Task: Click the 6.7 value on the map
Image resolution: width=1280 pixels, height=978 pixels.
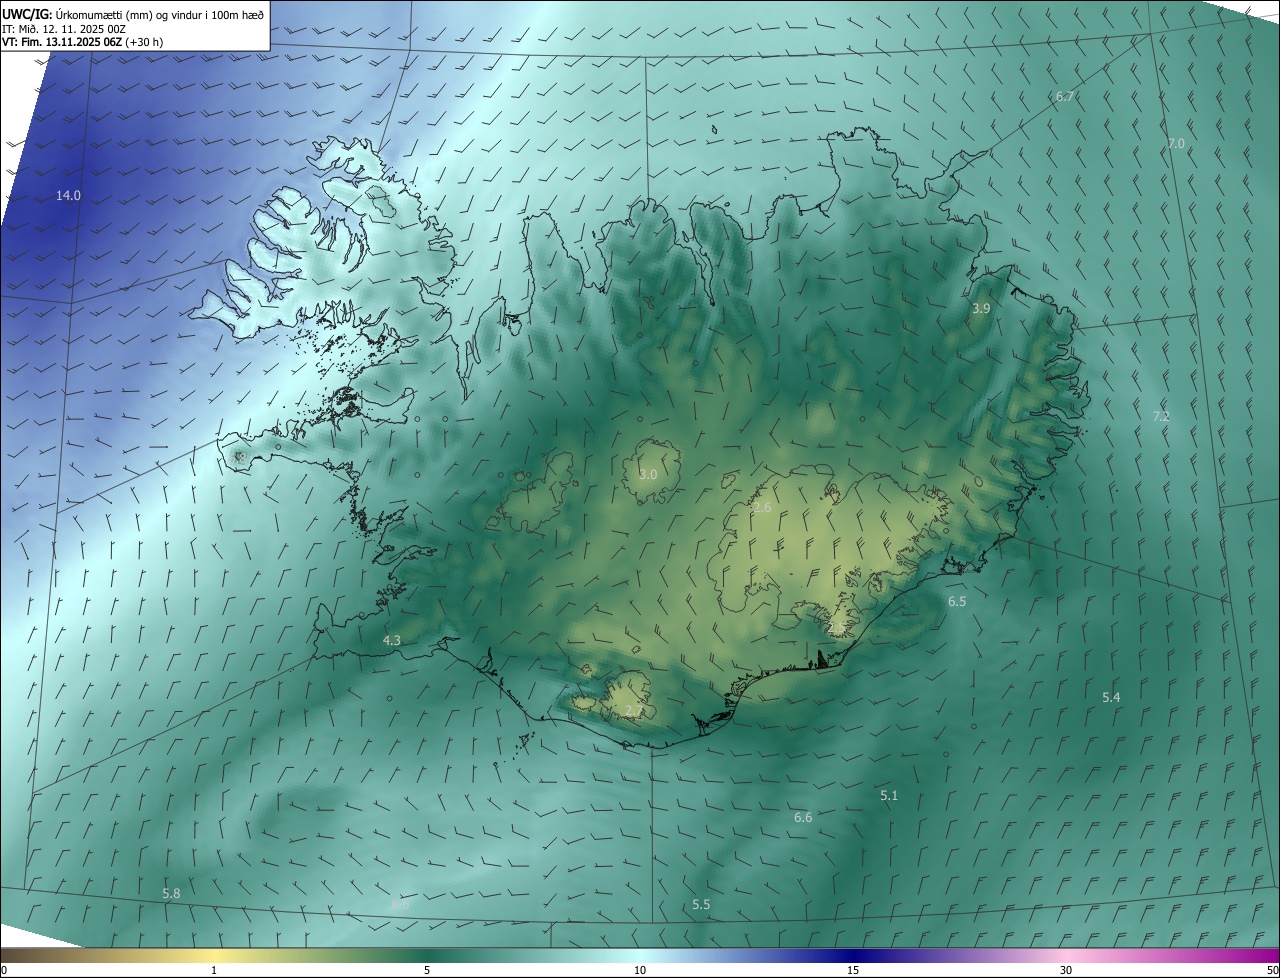Action: click(1065, 97)
